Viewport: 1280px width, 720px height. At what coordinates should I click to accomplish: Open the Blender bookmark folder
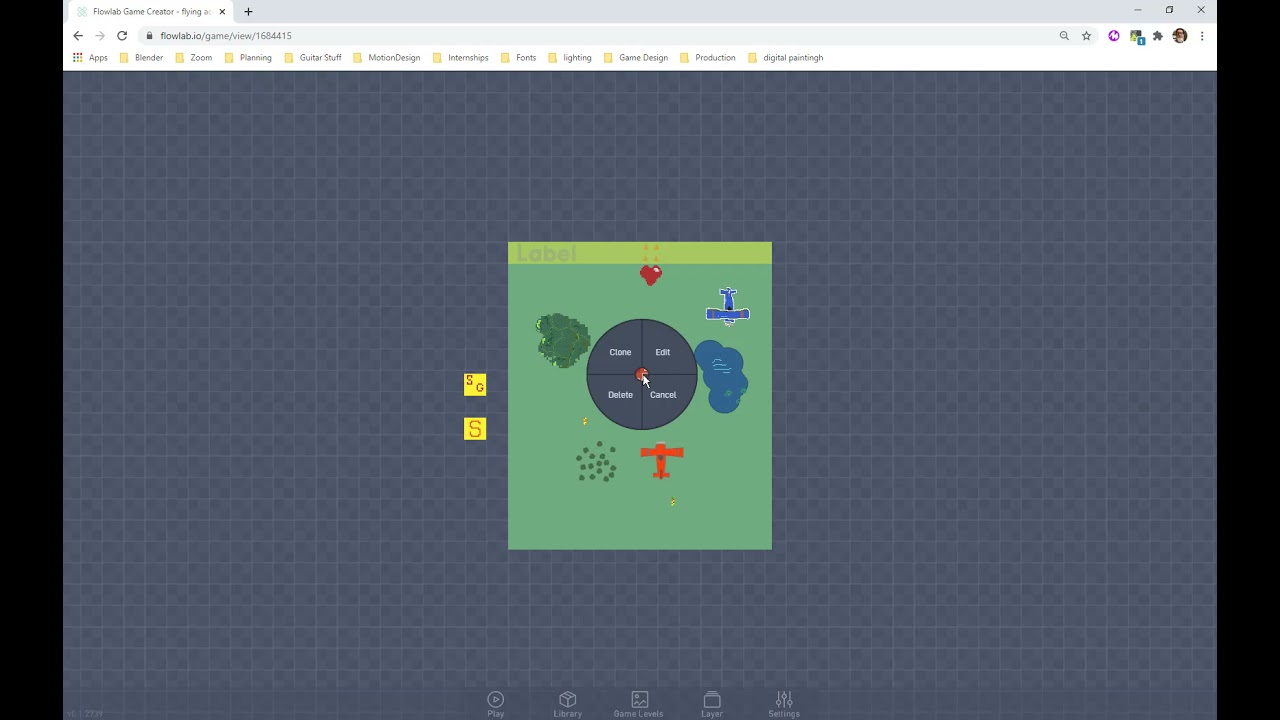pyautogui.click(x=141, y=58)
